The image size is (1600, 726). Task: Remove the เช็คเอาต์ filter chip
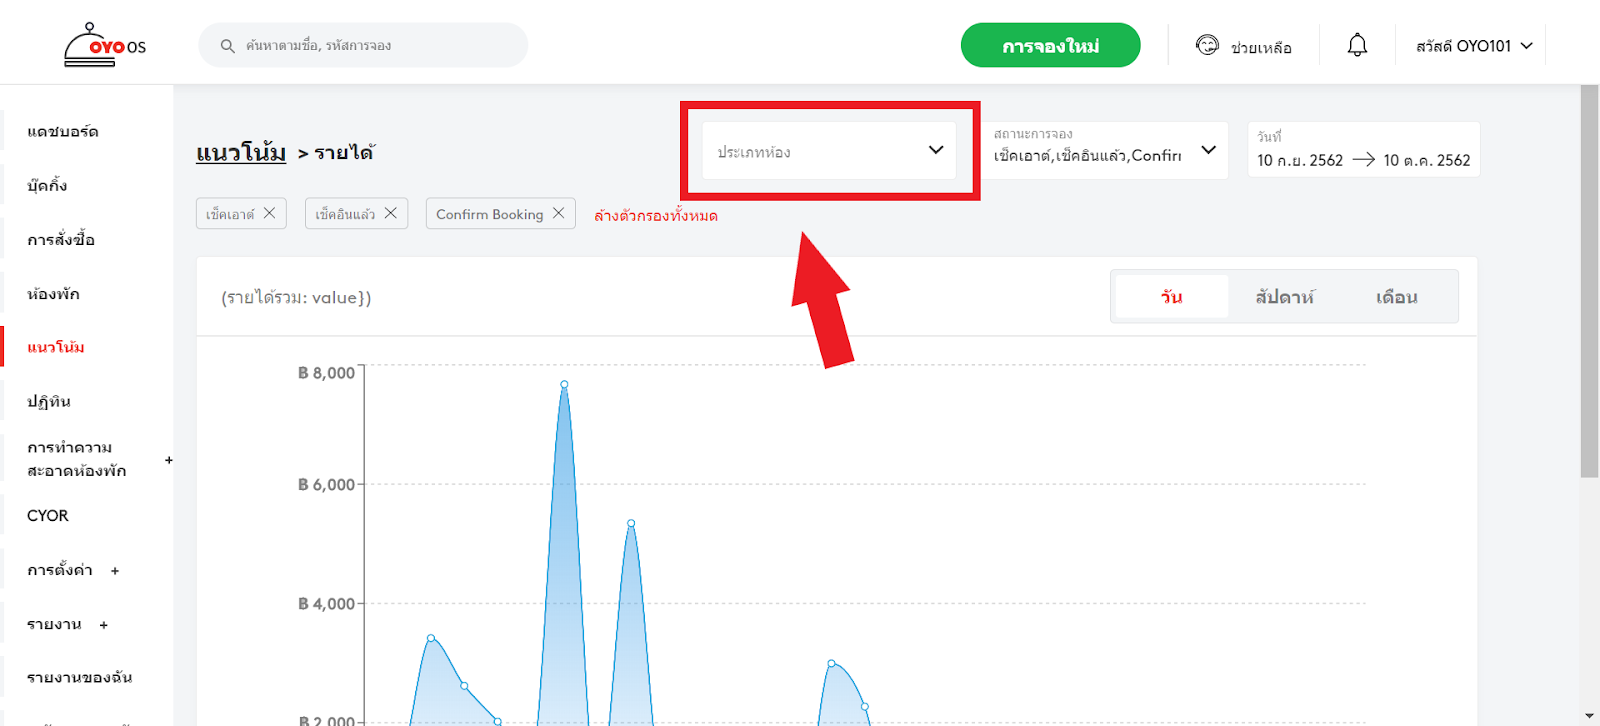pyautogui.click(x=269, y=213)
